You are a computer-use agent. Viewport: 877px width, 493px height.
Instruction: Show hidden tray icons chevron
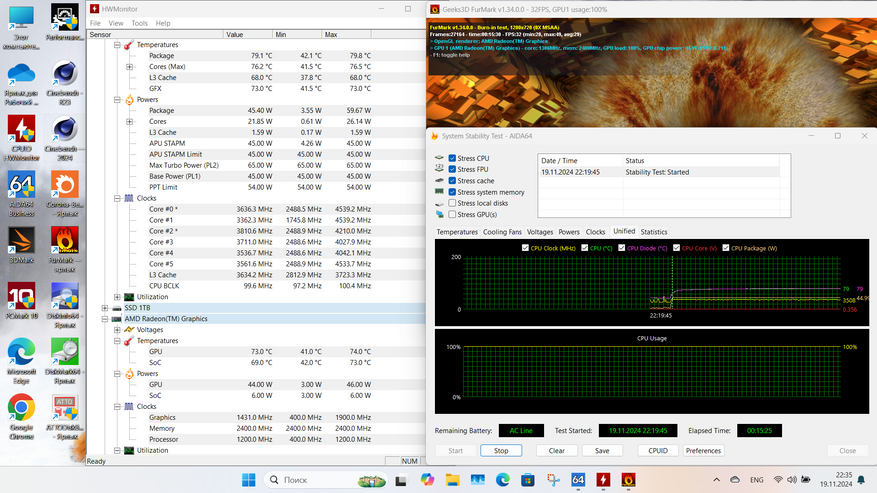716,480
